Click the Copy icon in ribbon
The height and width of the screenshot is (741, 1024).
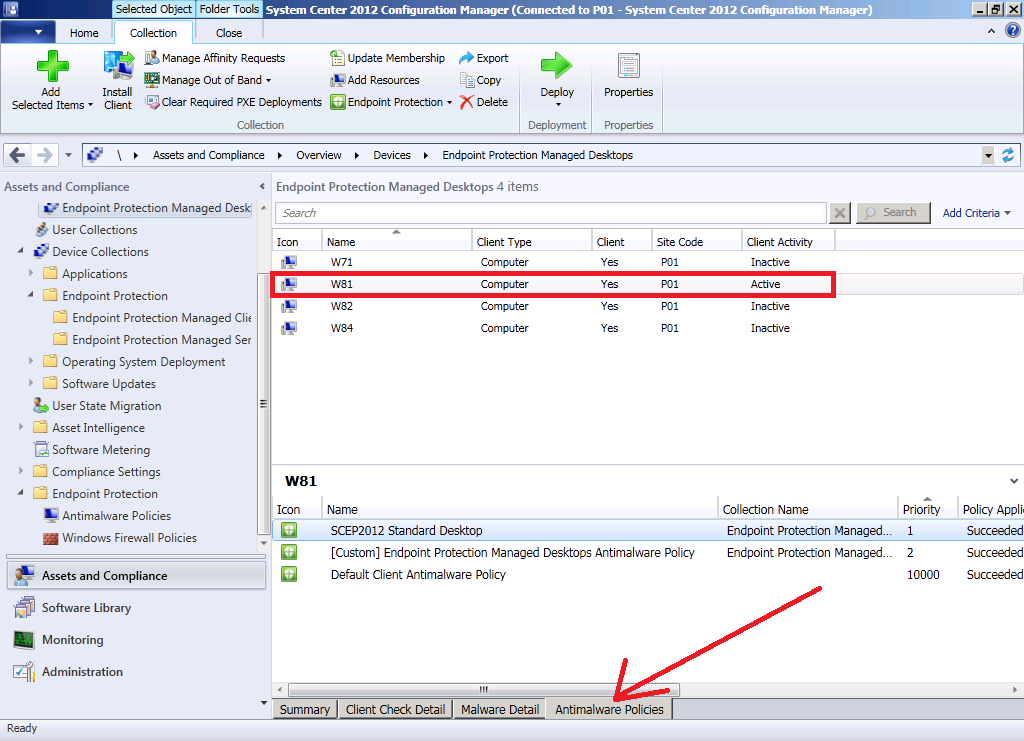(x=466, y=80)
